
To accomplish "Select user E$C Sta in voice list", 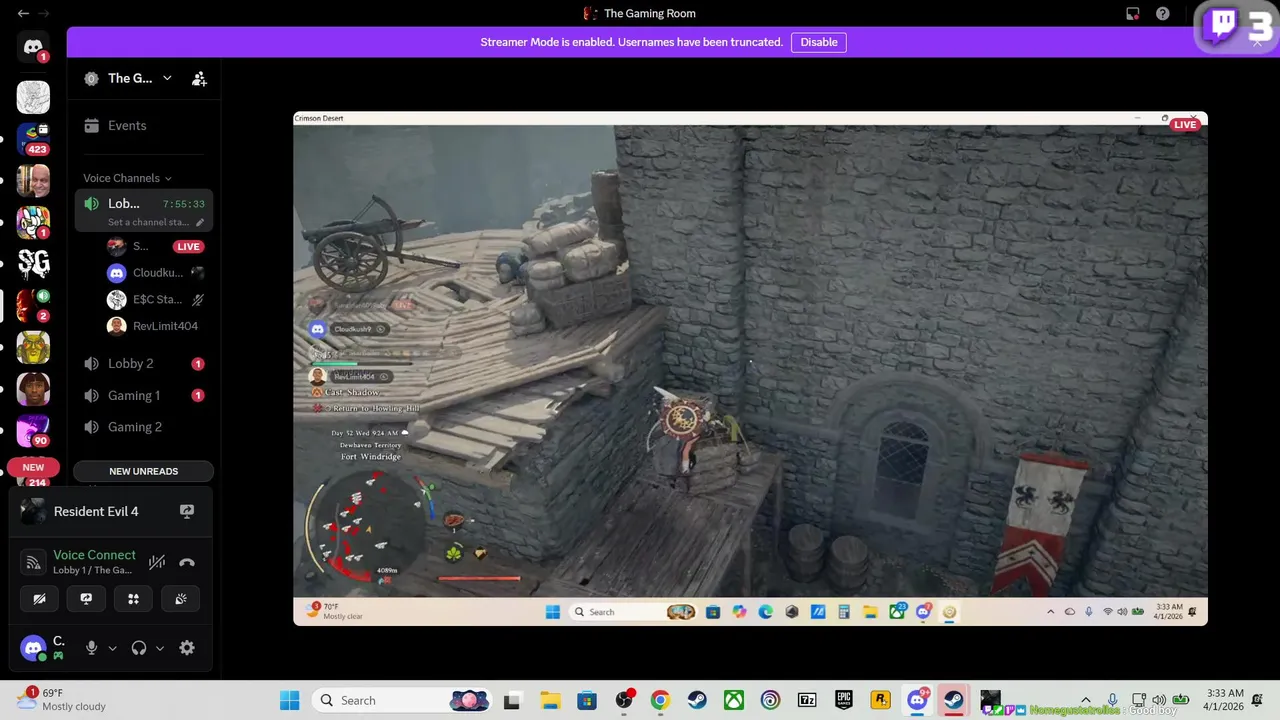I will [x=155, y=299].
